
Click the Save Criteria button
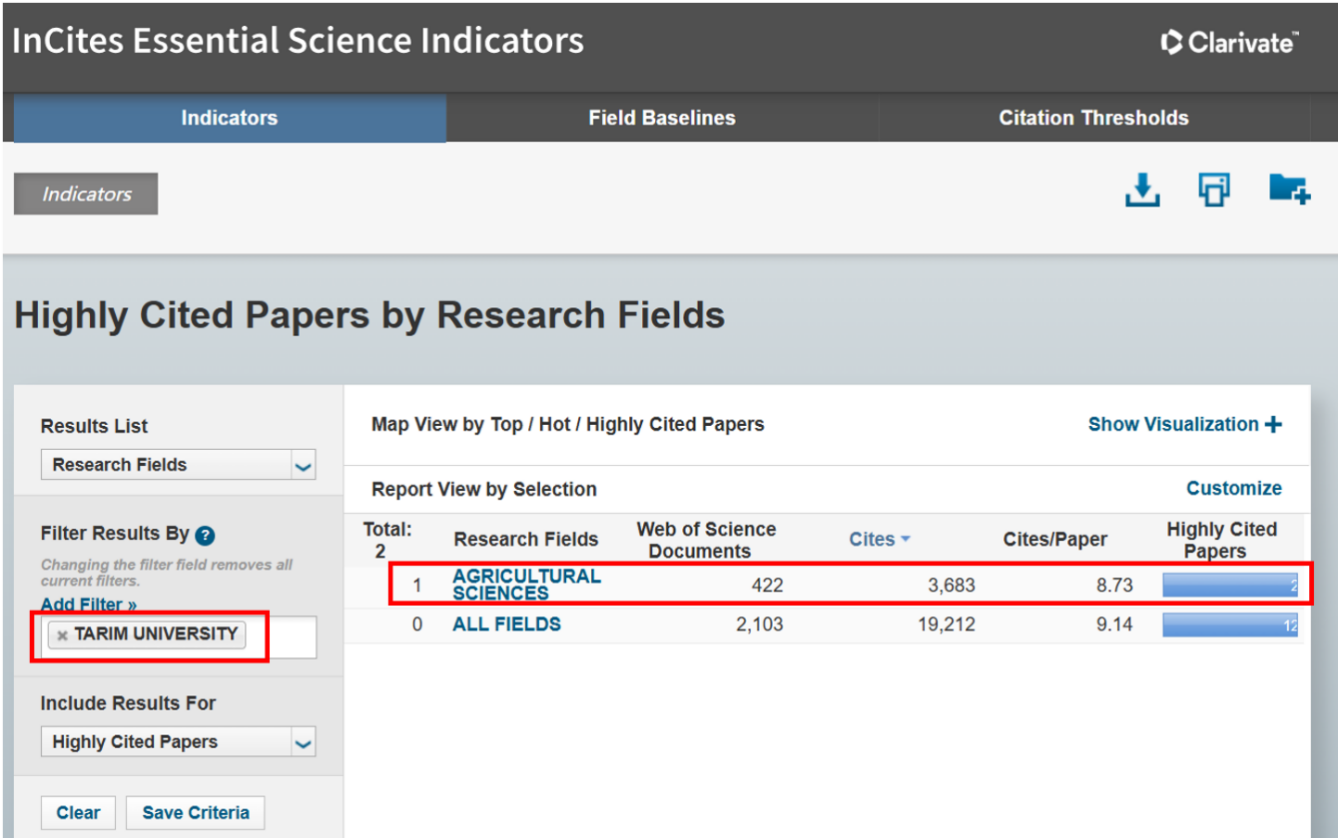(195, 812)
